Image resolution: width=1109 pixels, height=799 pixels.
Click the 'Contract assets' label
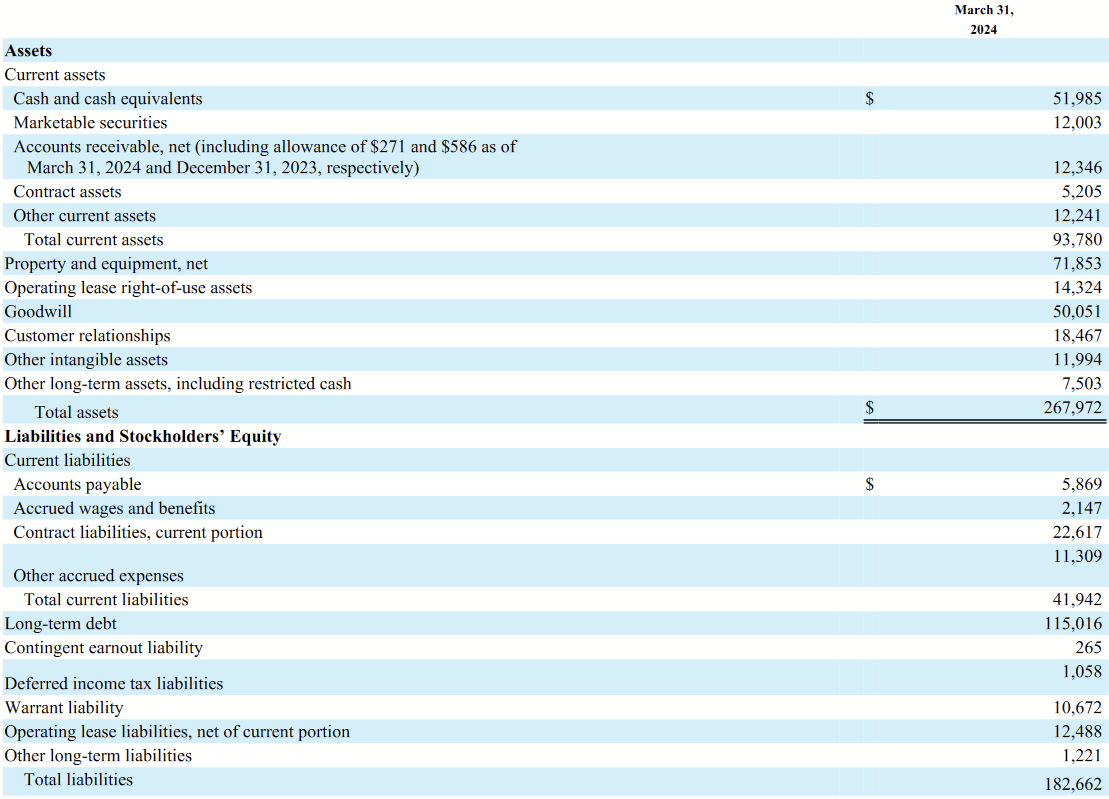(x=67, y=192)
